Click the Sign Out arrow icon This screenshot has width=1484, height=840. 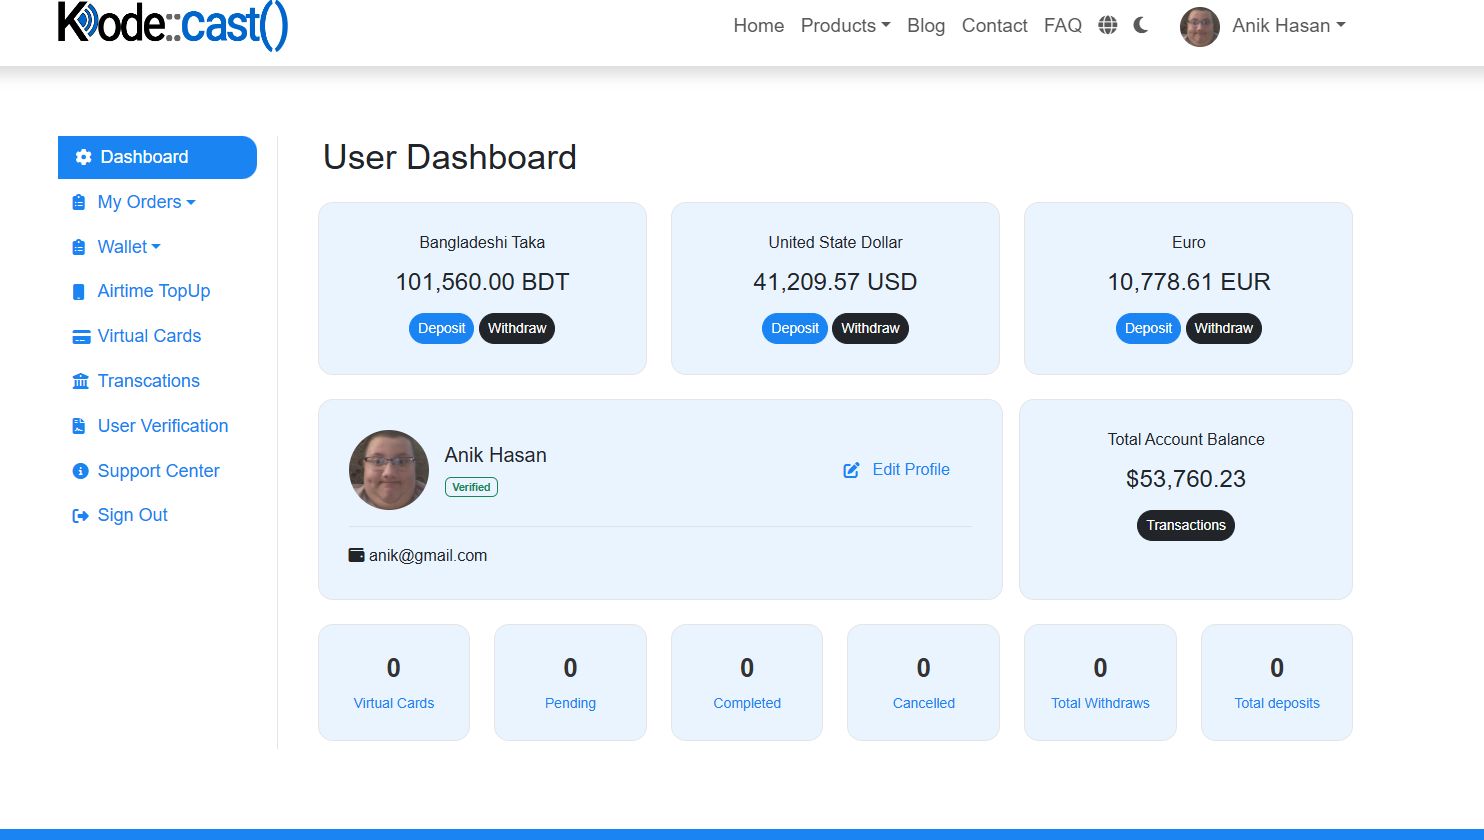click(81, 516)
